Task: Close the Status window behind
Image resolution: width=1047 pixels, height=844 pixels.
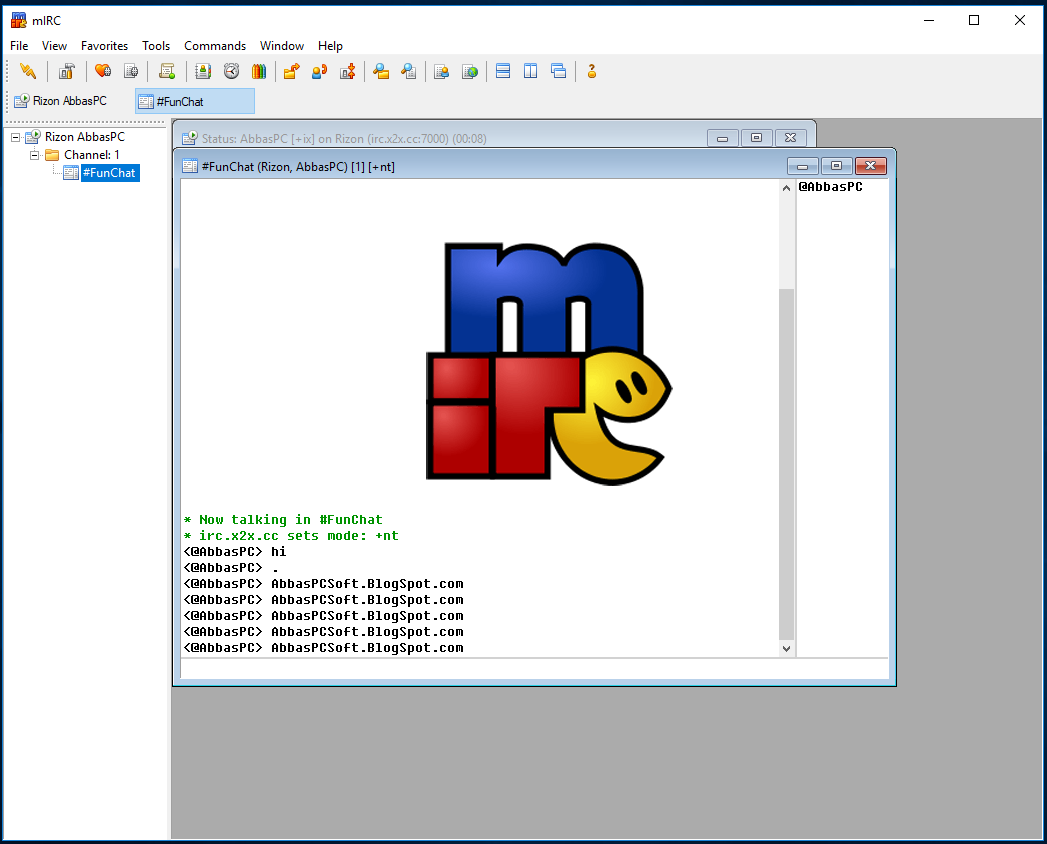Action: [x=791, y=138]
